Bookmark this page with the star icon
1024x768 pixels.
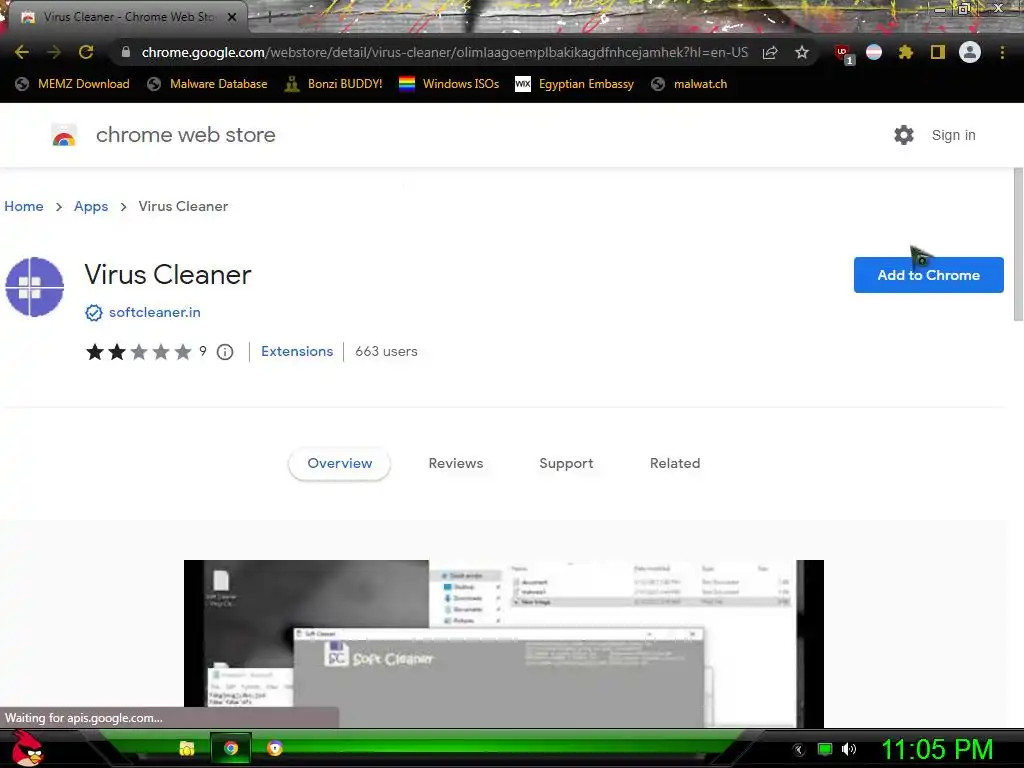tap(802, 52)
